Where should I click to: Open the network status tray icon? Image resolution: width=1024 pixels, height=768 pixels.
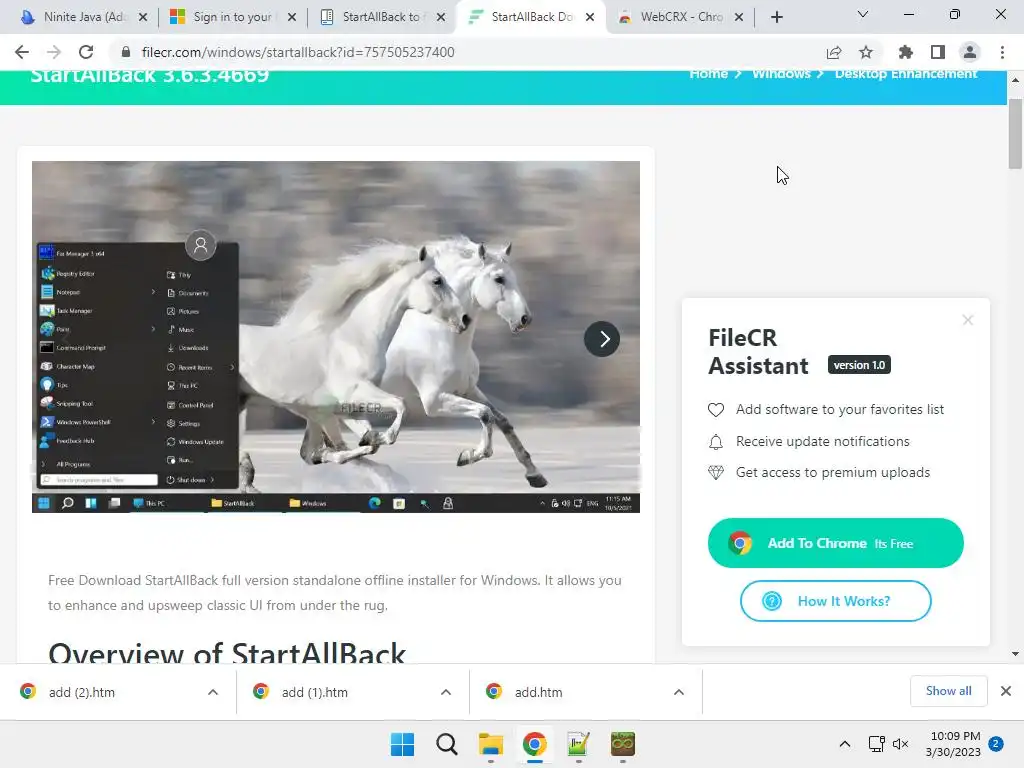[x=876, y=744]
